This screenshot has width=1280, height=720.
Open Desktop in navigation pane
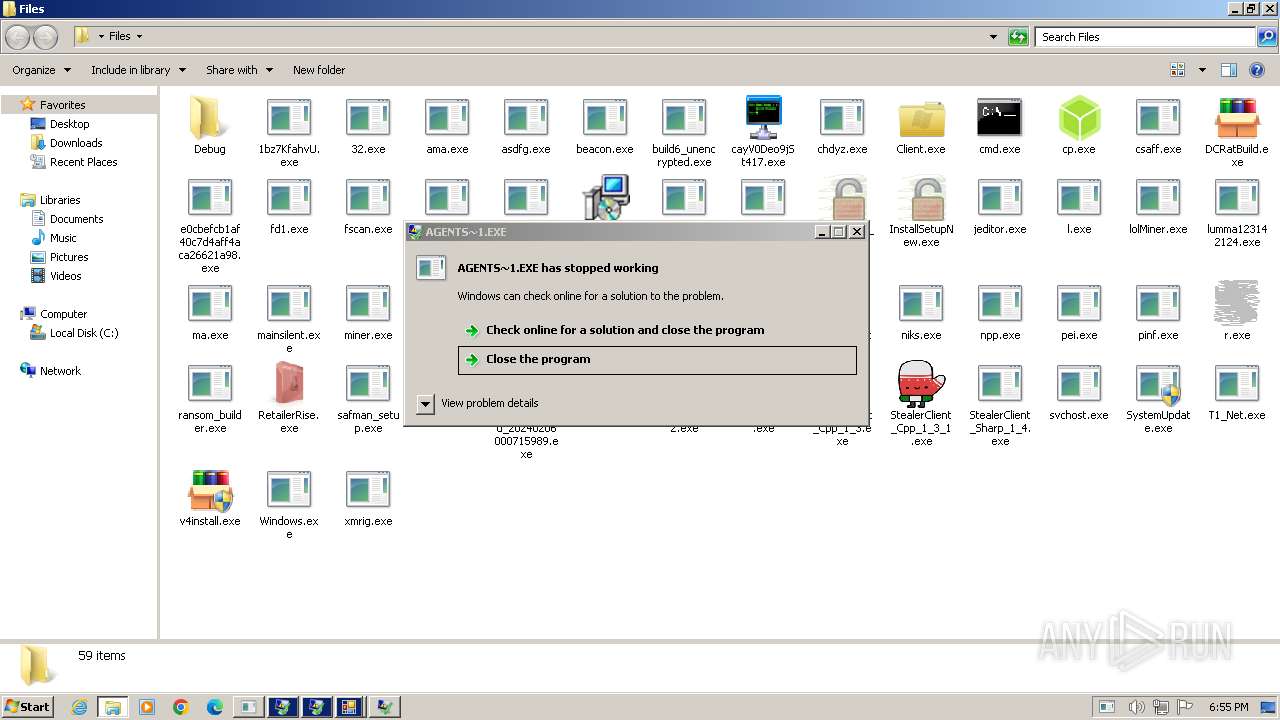[69, 124]
